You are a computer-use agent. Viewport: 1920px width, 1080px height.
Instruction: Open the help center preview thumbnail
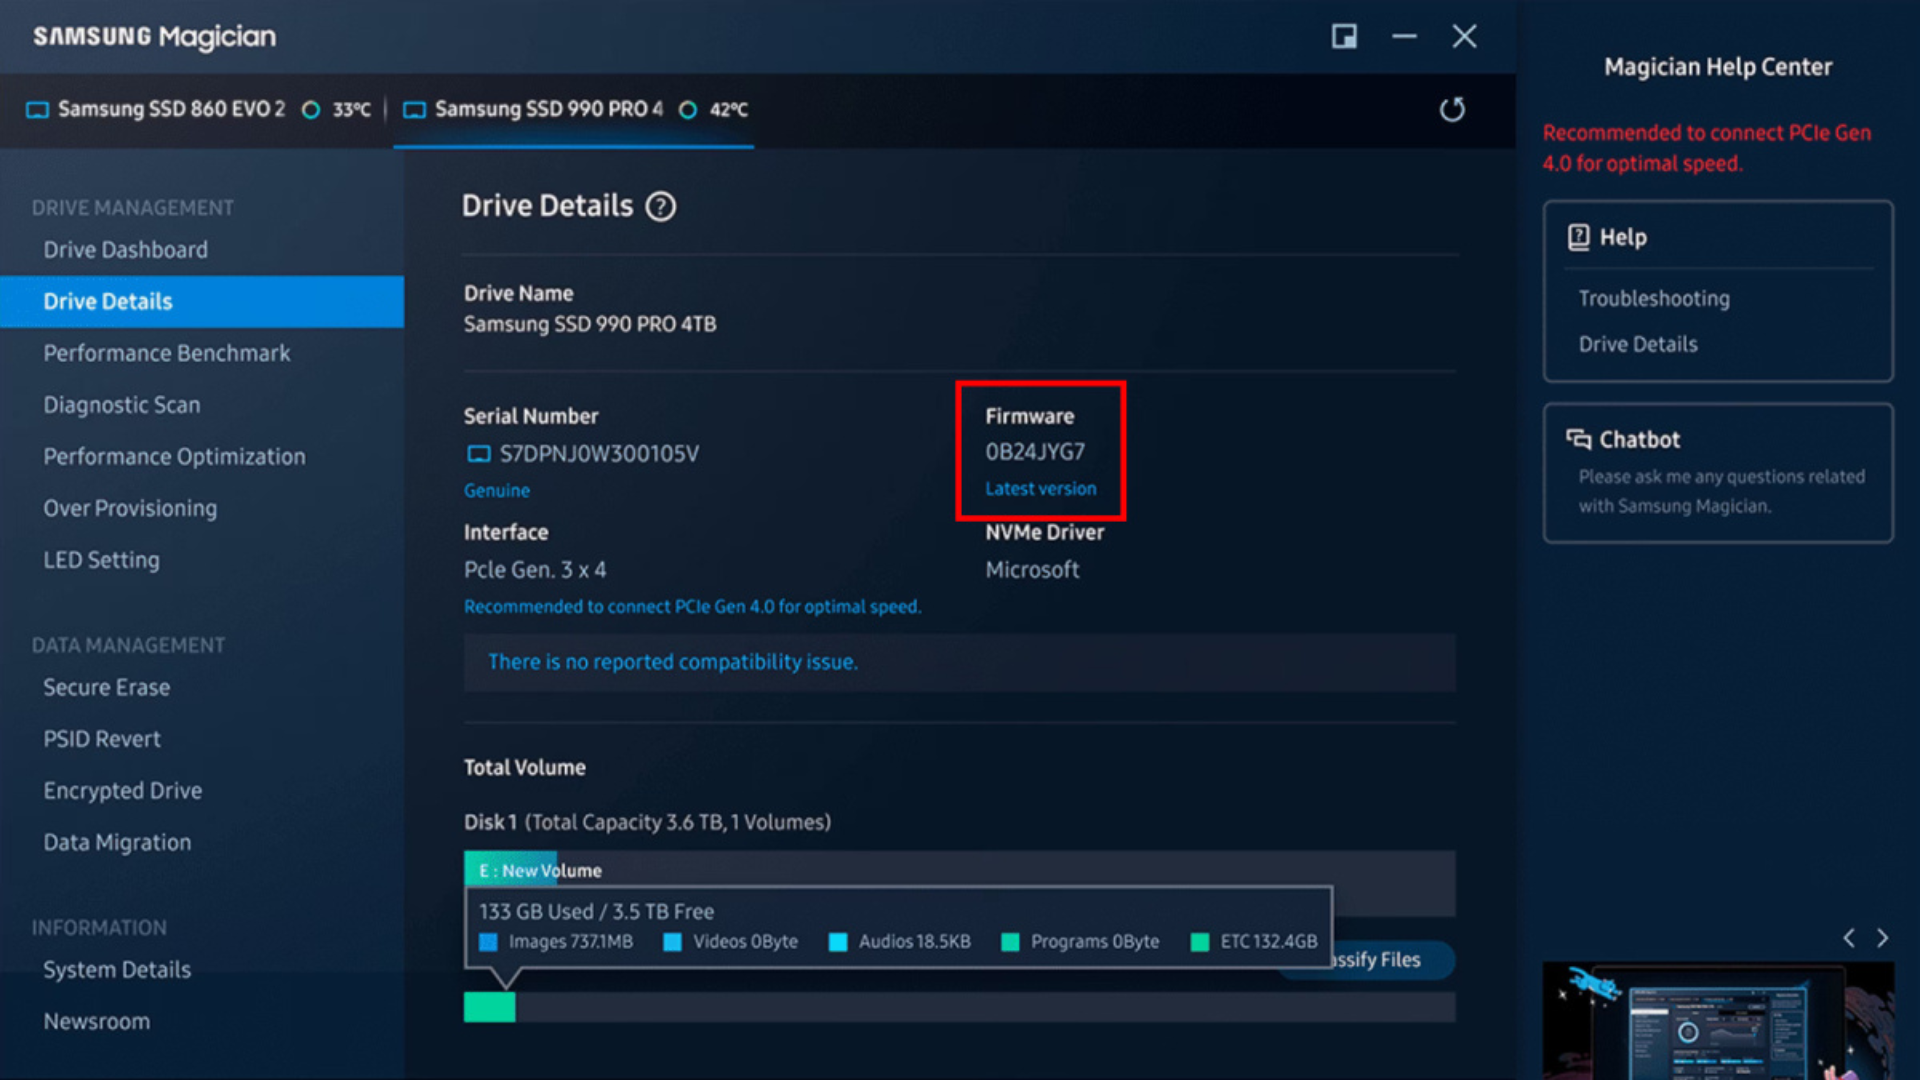point(1717,1020)
